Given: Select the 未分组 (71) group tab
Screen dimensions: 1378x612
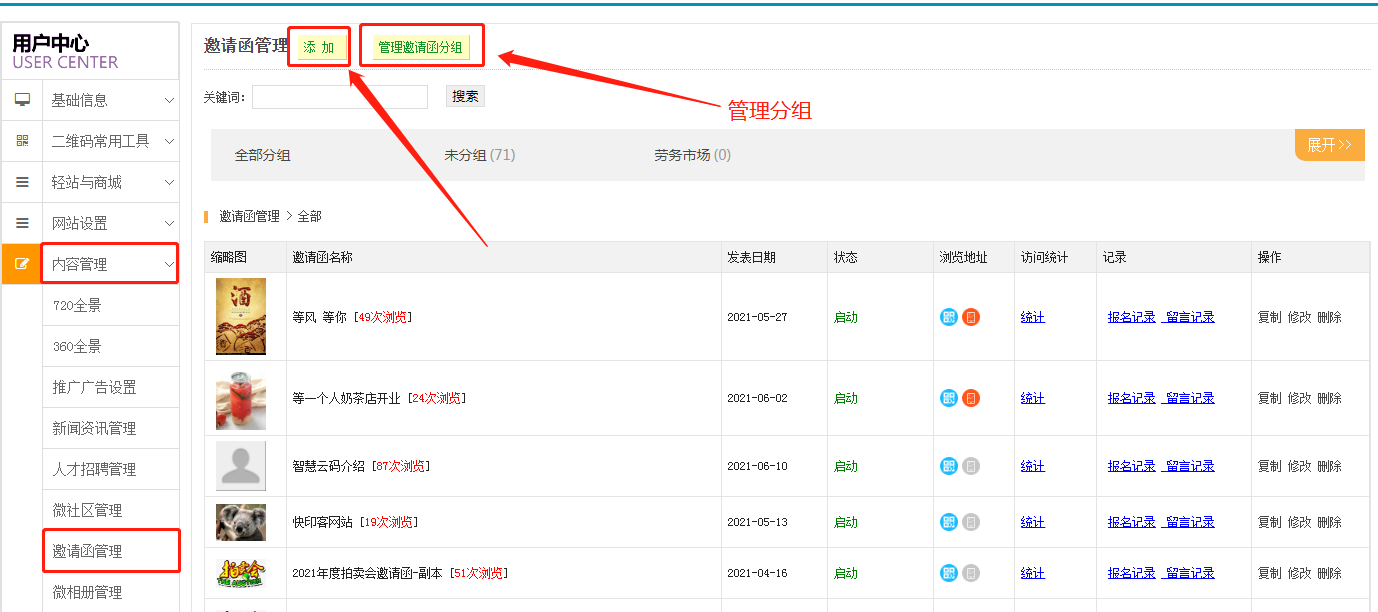Looking at the screenshot, I should pos(479,155).
